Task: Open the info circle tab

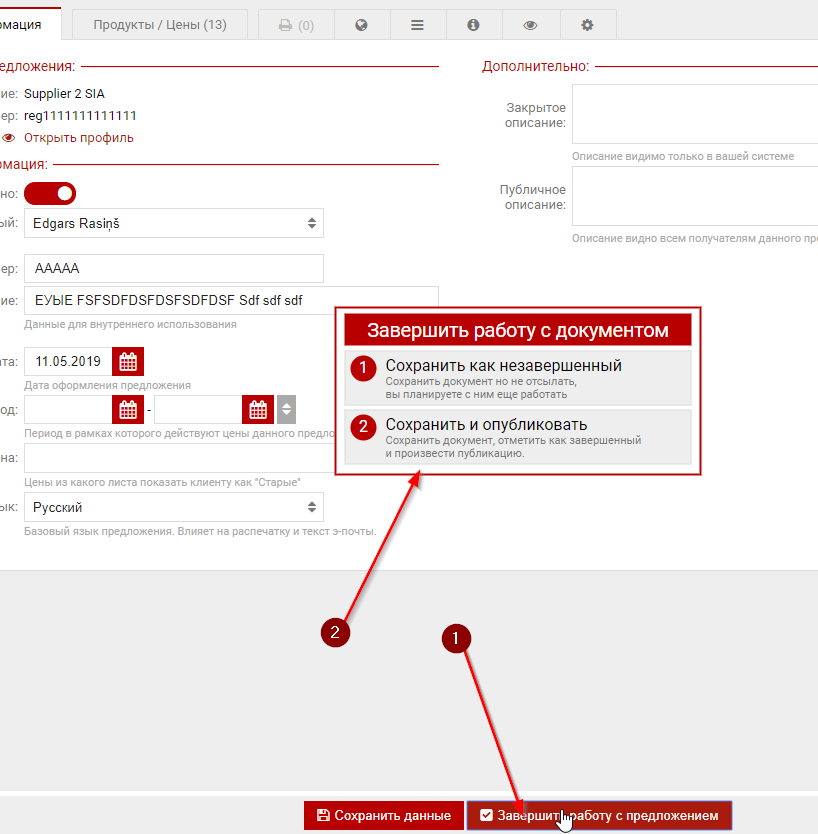Action: [x=474, y=25]
